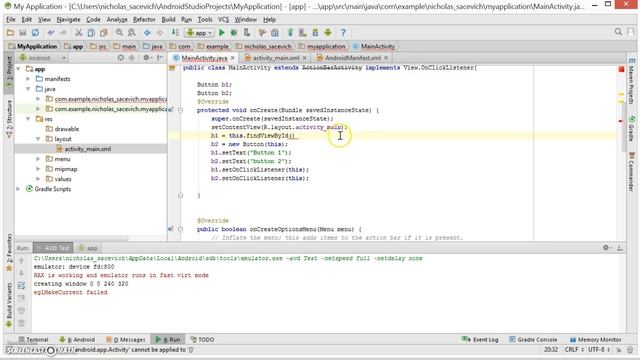Open Maven Projects side panel
This screenshot has width=640, height=360.
tap(631, 81)
